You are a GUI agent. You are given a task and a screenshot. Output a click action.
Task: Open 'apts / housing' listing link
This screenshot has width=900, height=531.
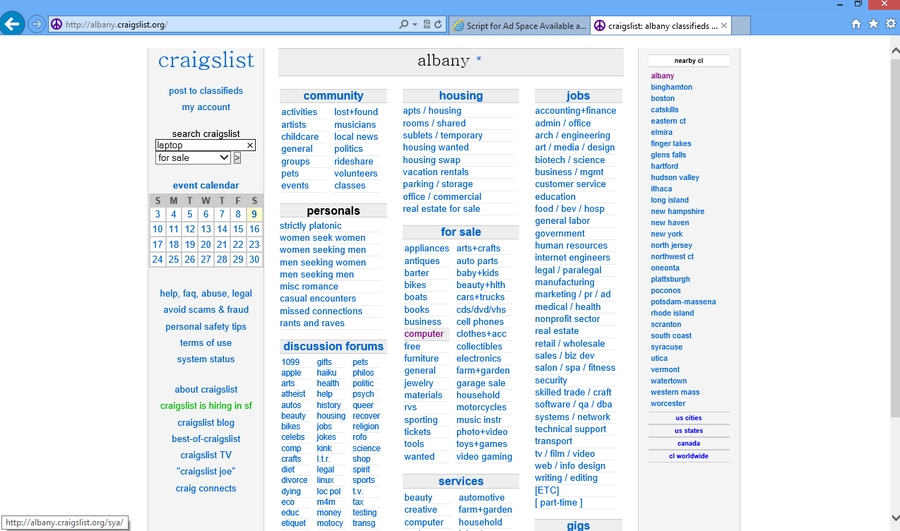click(x=432, y=111)
